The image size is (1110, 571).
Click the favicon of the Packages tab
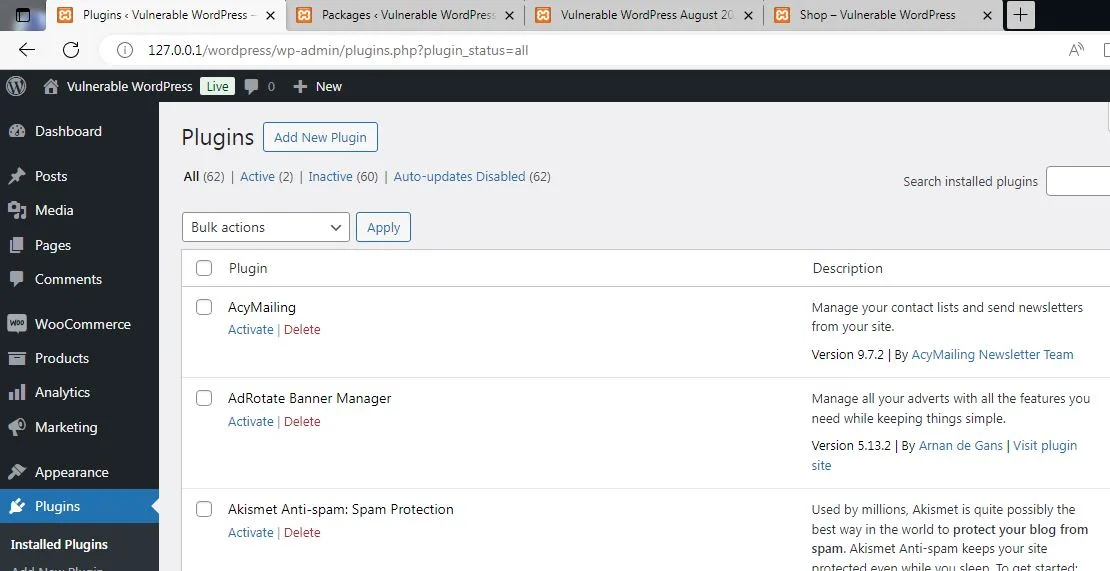[304, 15]
